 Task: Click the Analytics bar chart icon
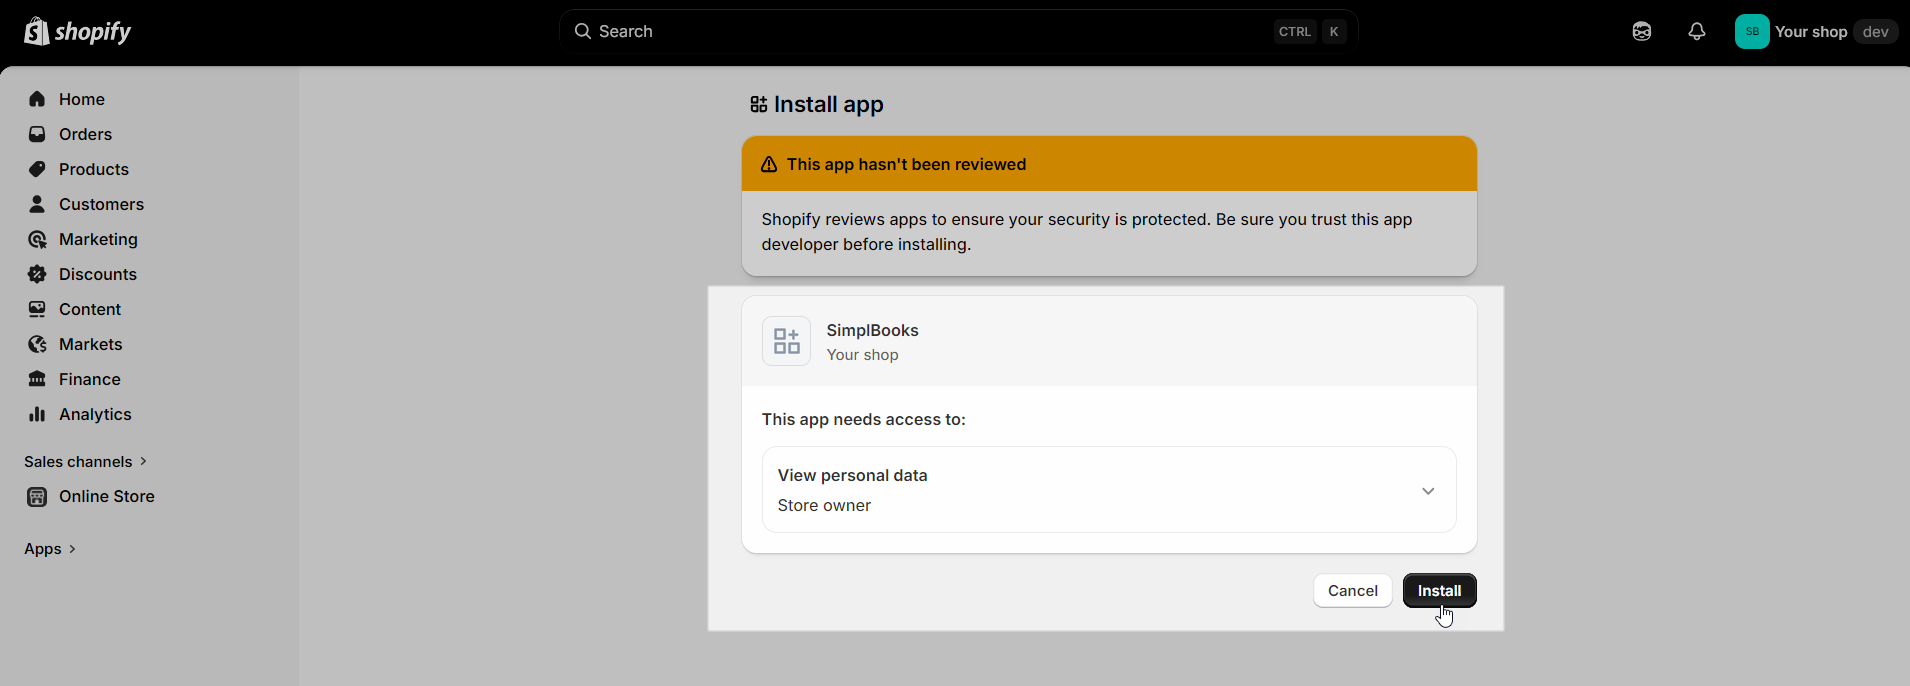[x=37, y=414]
